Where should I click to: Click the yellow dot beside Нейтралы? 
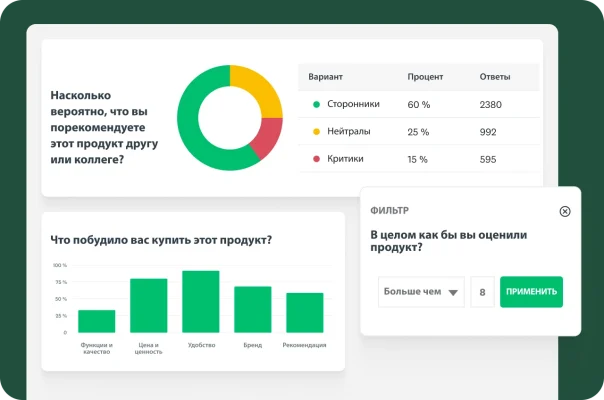click(x=317, y=132)
